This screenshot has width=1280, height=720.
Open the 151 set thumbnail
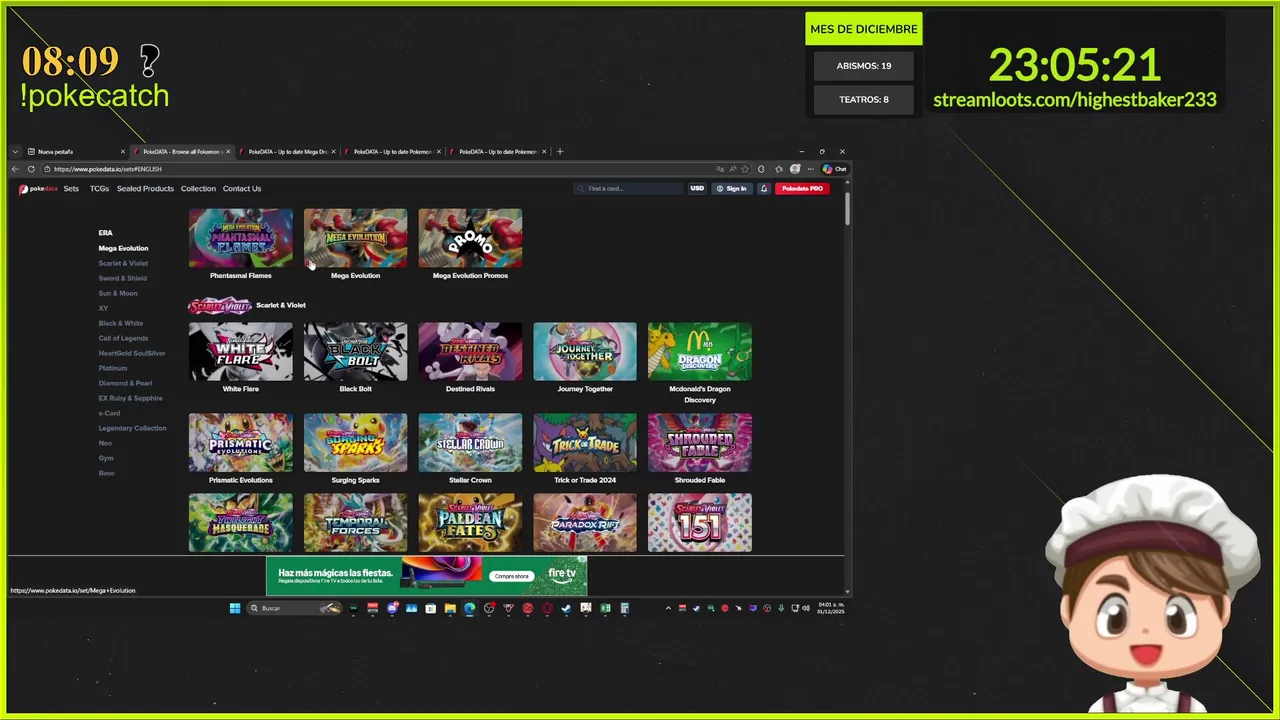[700, 522]
